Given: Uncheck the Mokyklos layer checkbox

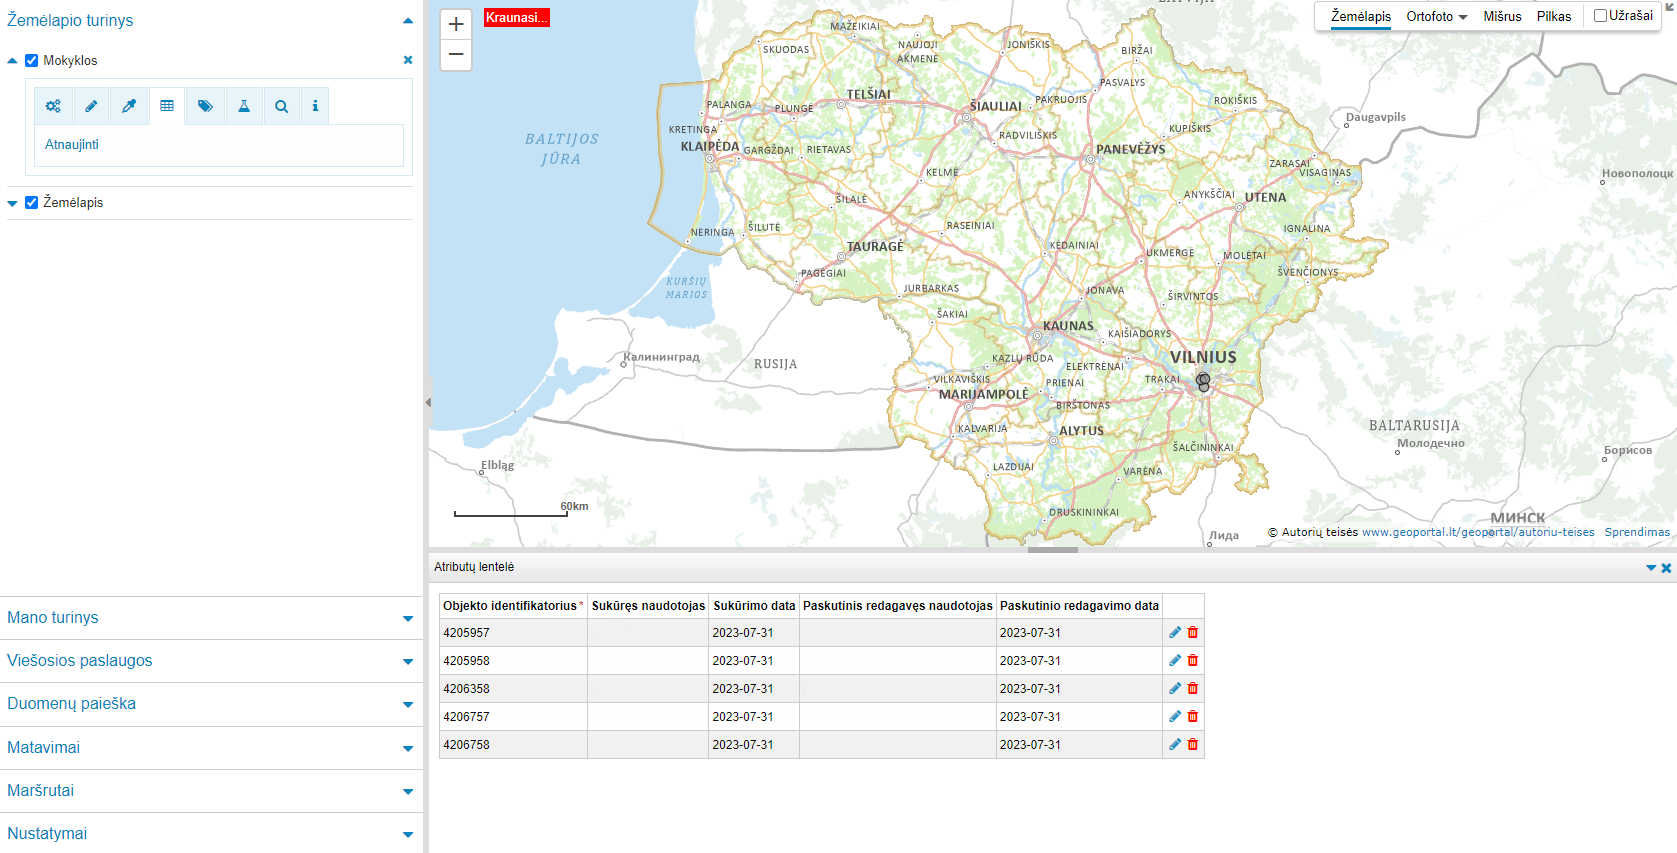Looking at the screenshot, I should coord(32,61).
